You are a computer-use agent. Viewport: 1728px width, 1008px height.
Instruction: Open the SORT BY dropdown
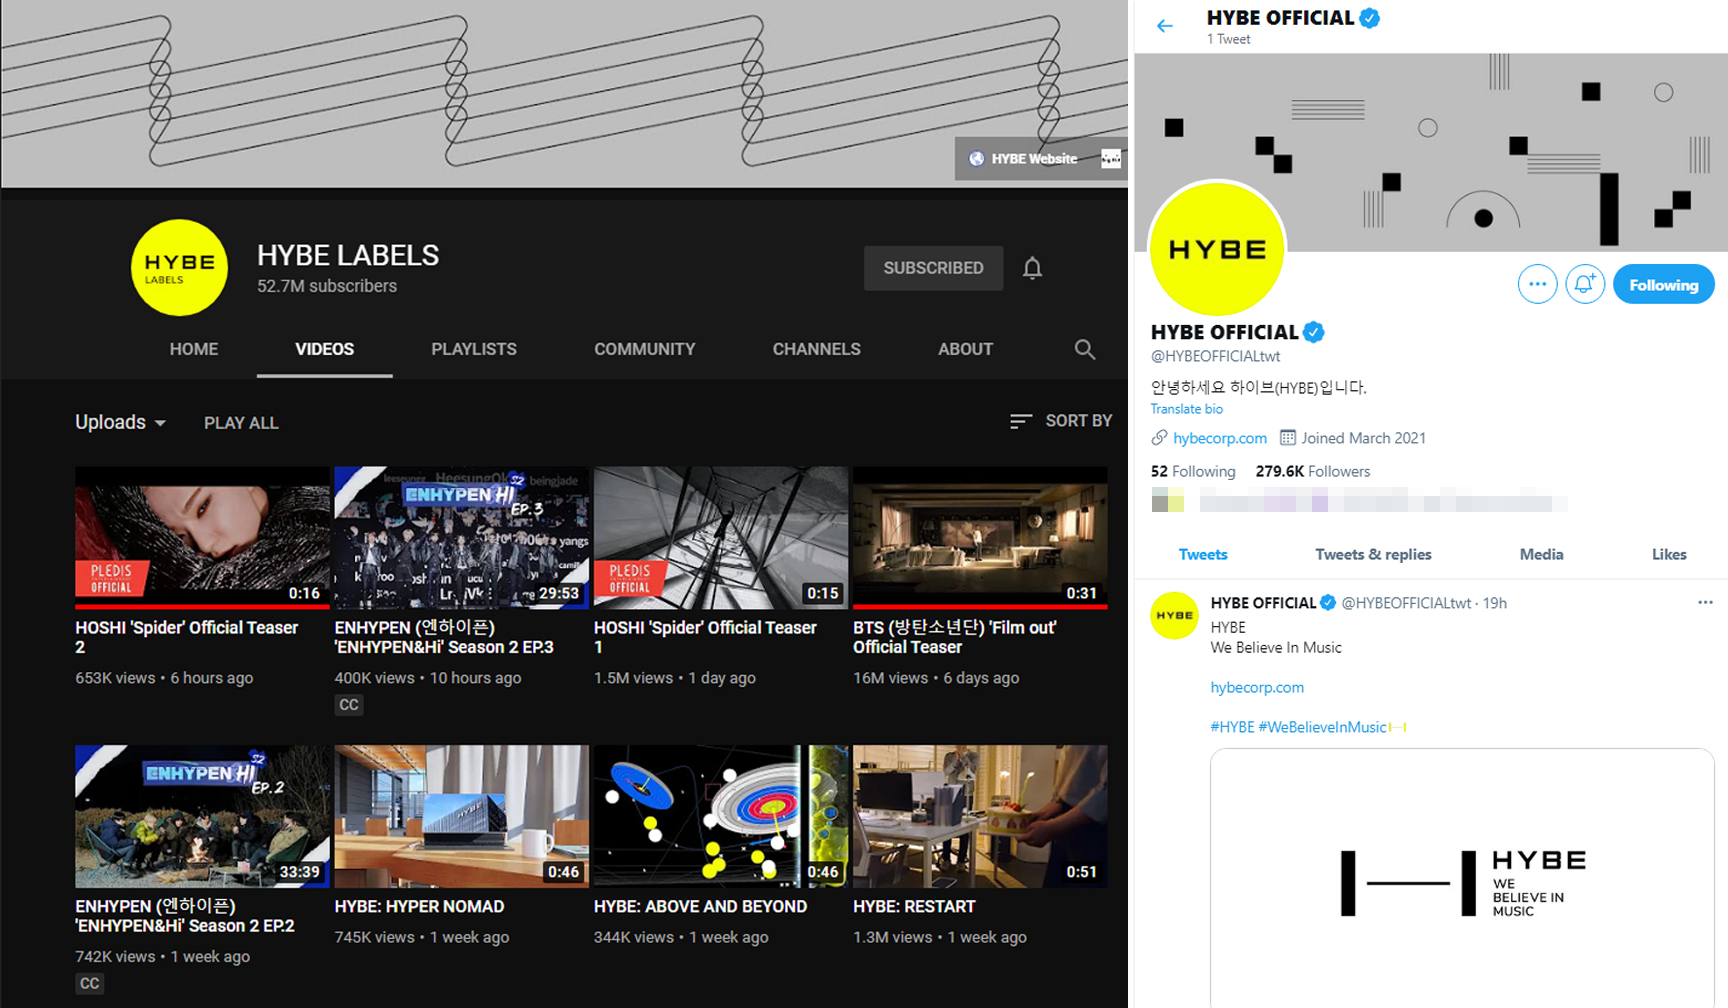click(1060, 421)
